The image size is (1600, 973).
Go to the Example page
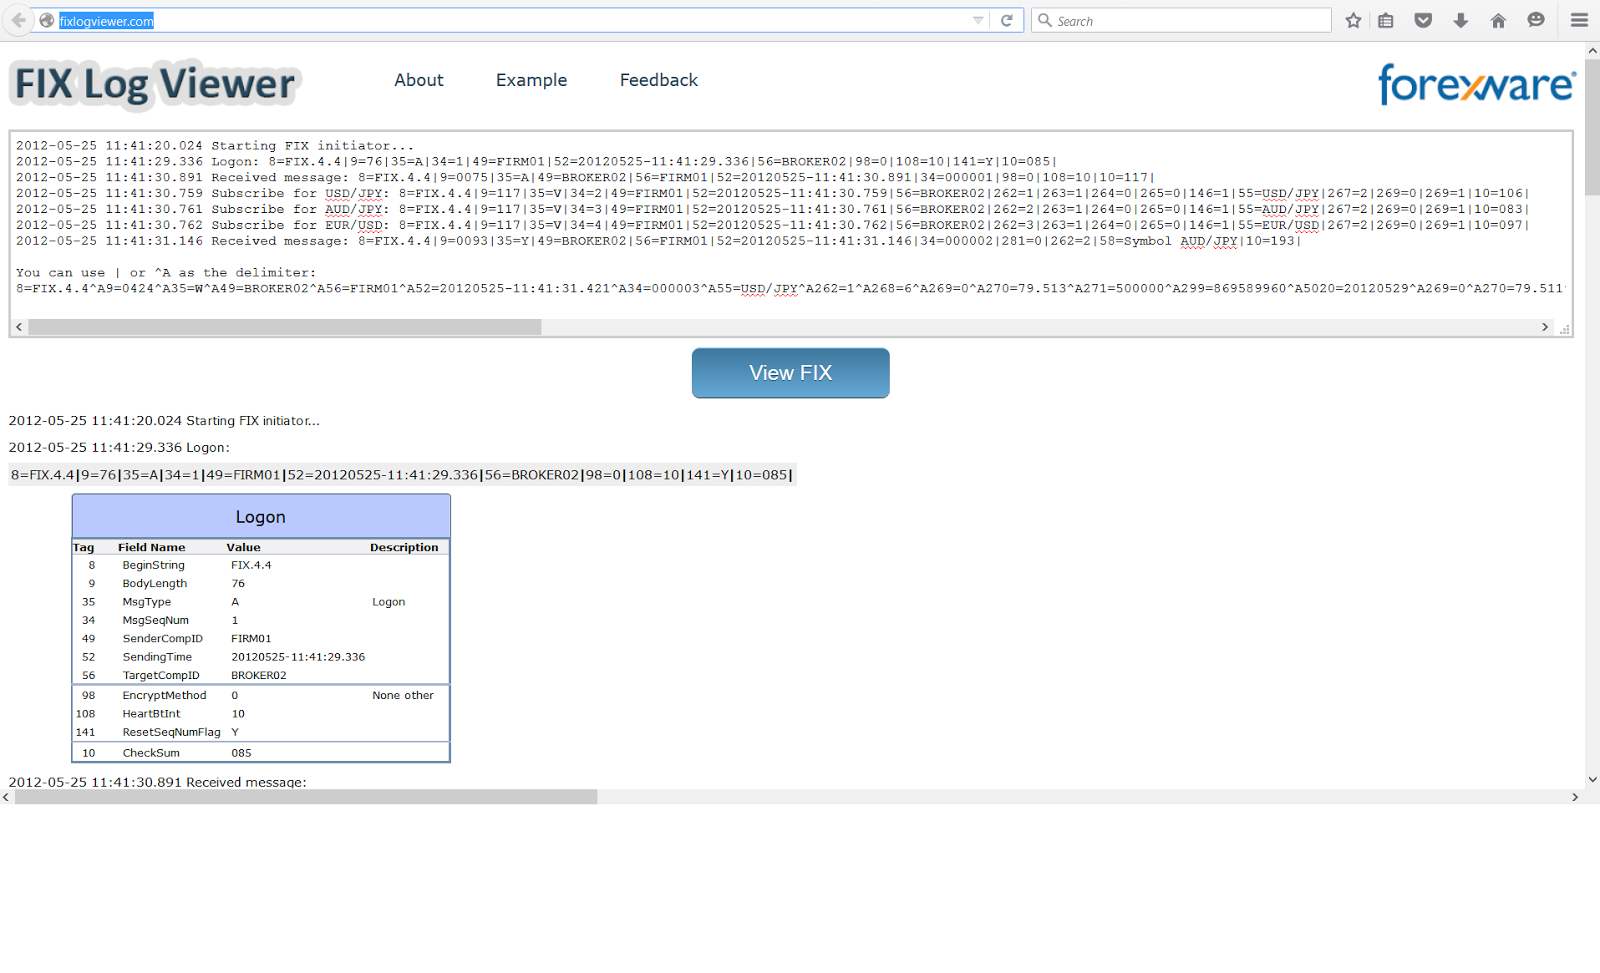[x=531, y=80]
